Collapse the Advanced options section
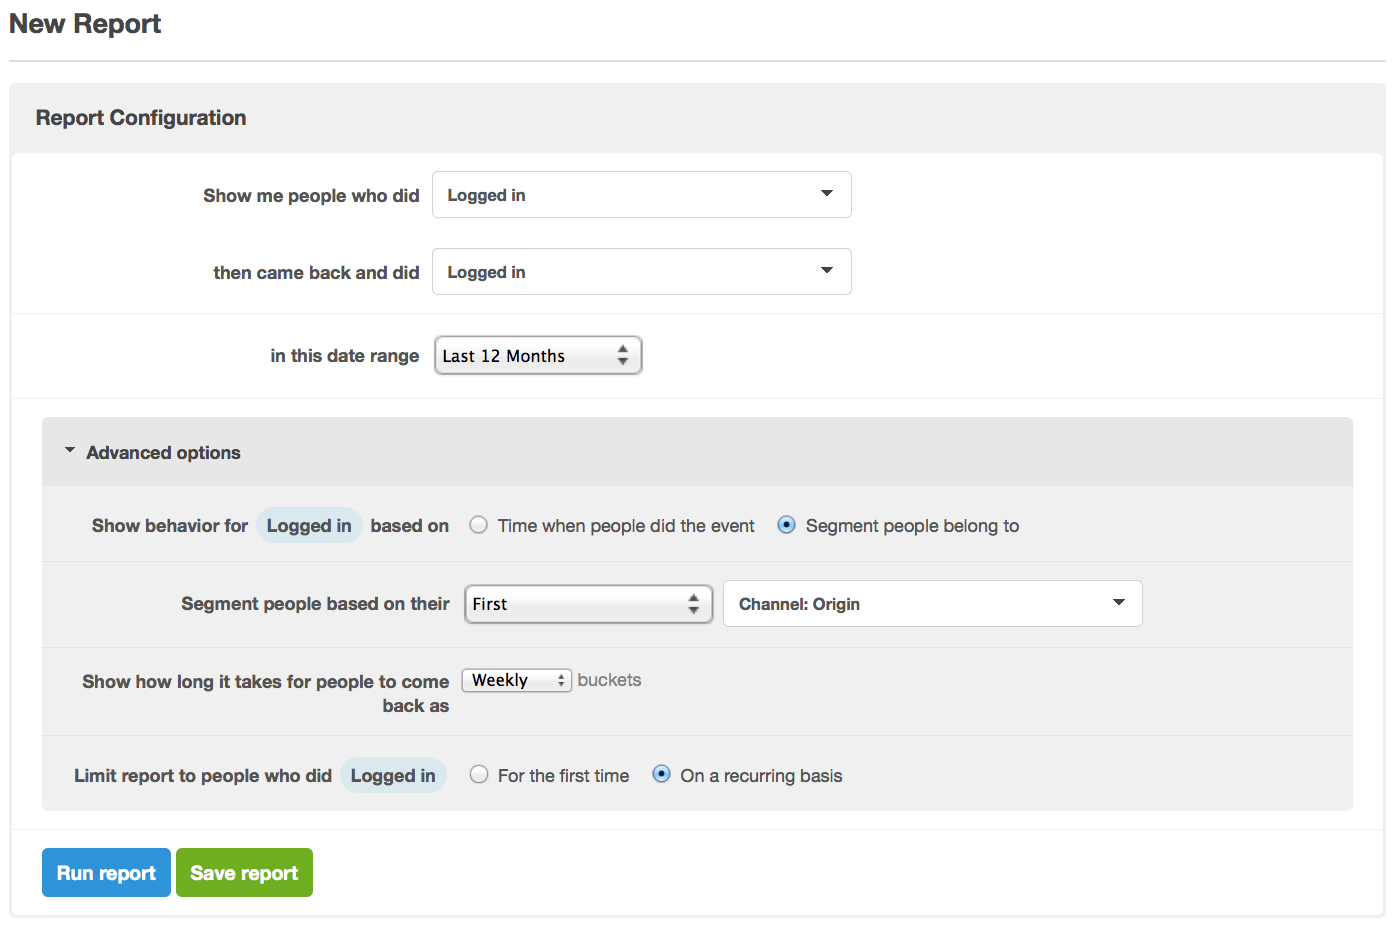Viewport: 1396px width, 931px height. coord(163,453)
